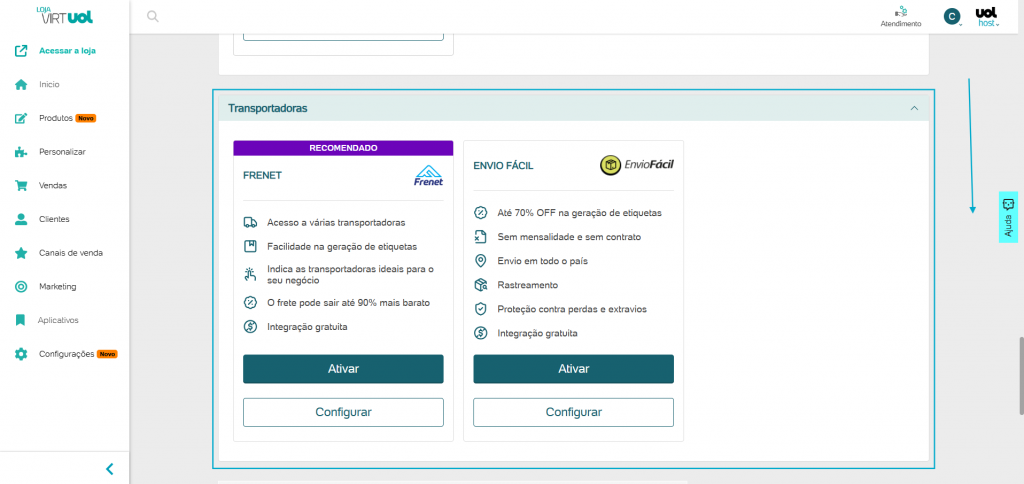Image resolution: width=1024 pixels, height=484 pixels.
Task: Click Acessar a loja link
Action: click(x=67, y=51)
